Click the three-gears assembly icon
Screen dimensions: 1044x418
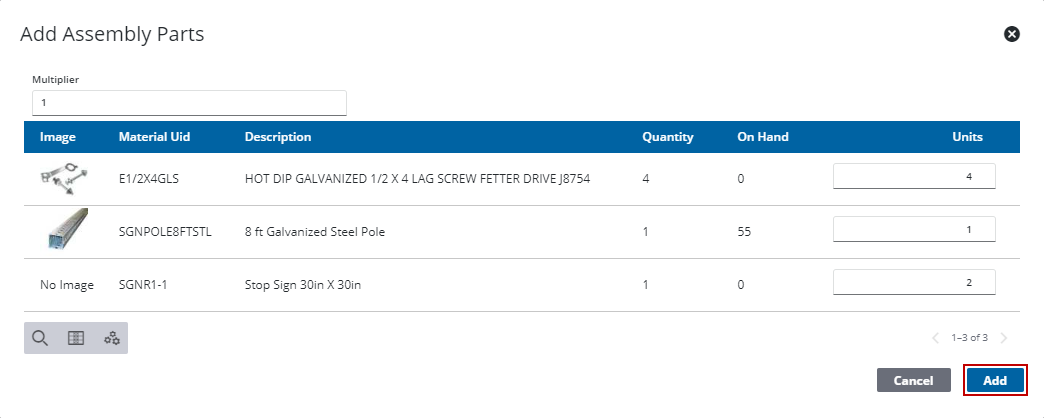(112, 338)
